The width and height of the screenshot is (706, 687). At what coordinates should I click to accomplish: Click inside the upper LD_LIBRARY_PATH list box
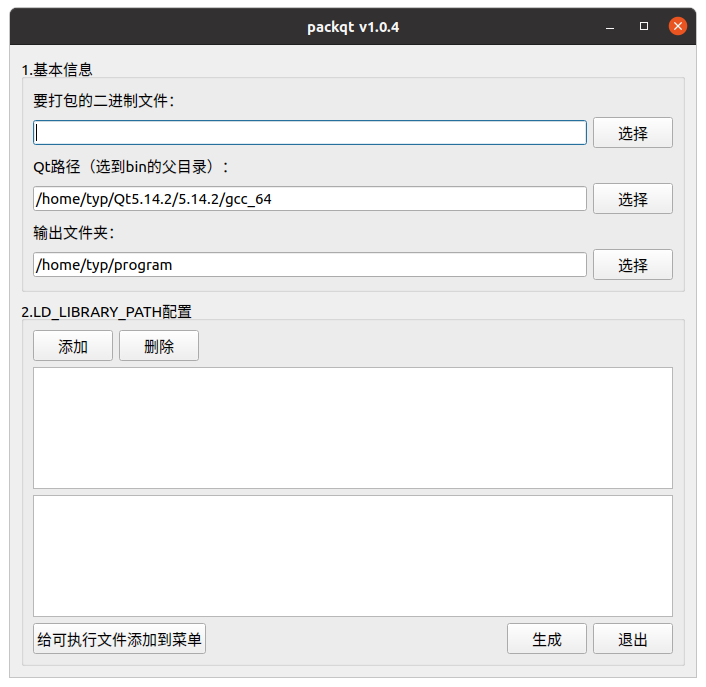pos(353,428)
